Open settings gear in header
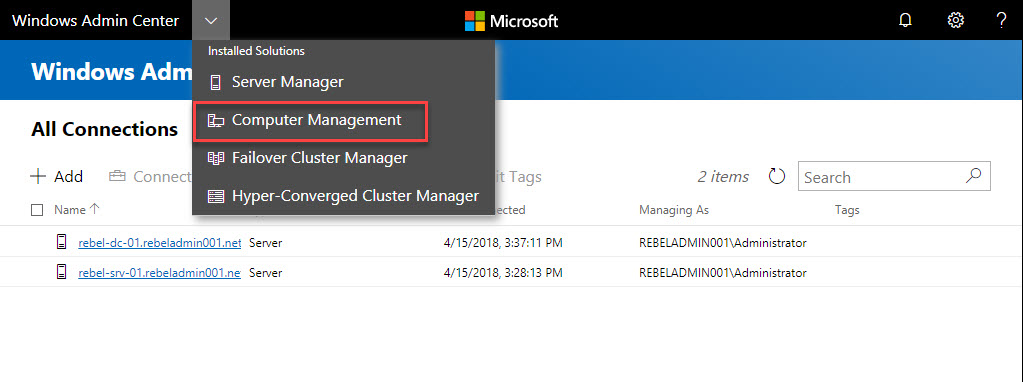 pyautogui.click(x=955, y=20)
